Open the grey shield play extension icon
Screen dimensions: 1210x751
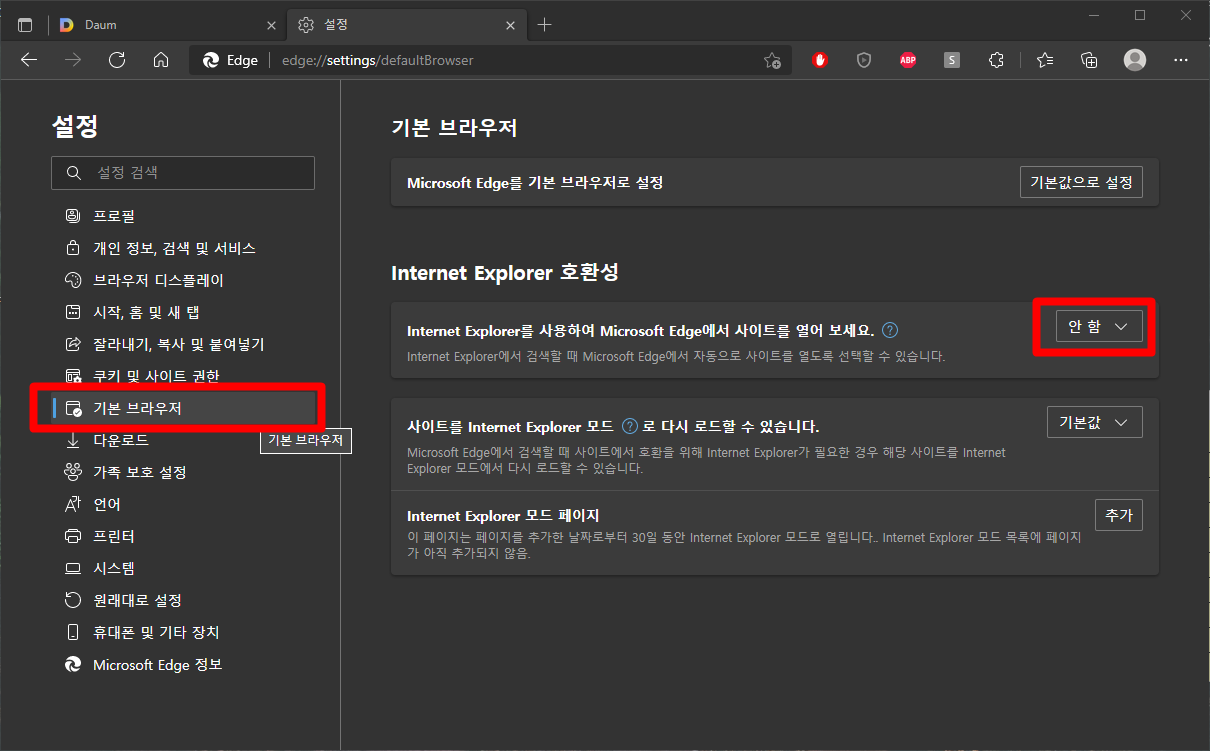[x=864, y=60]
